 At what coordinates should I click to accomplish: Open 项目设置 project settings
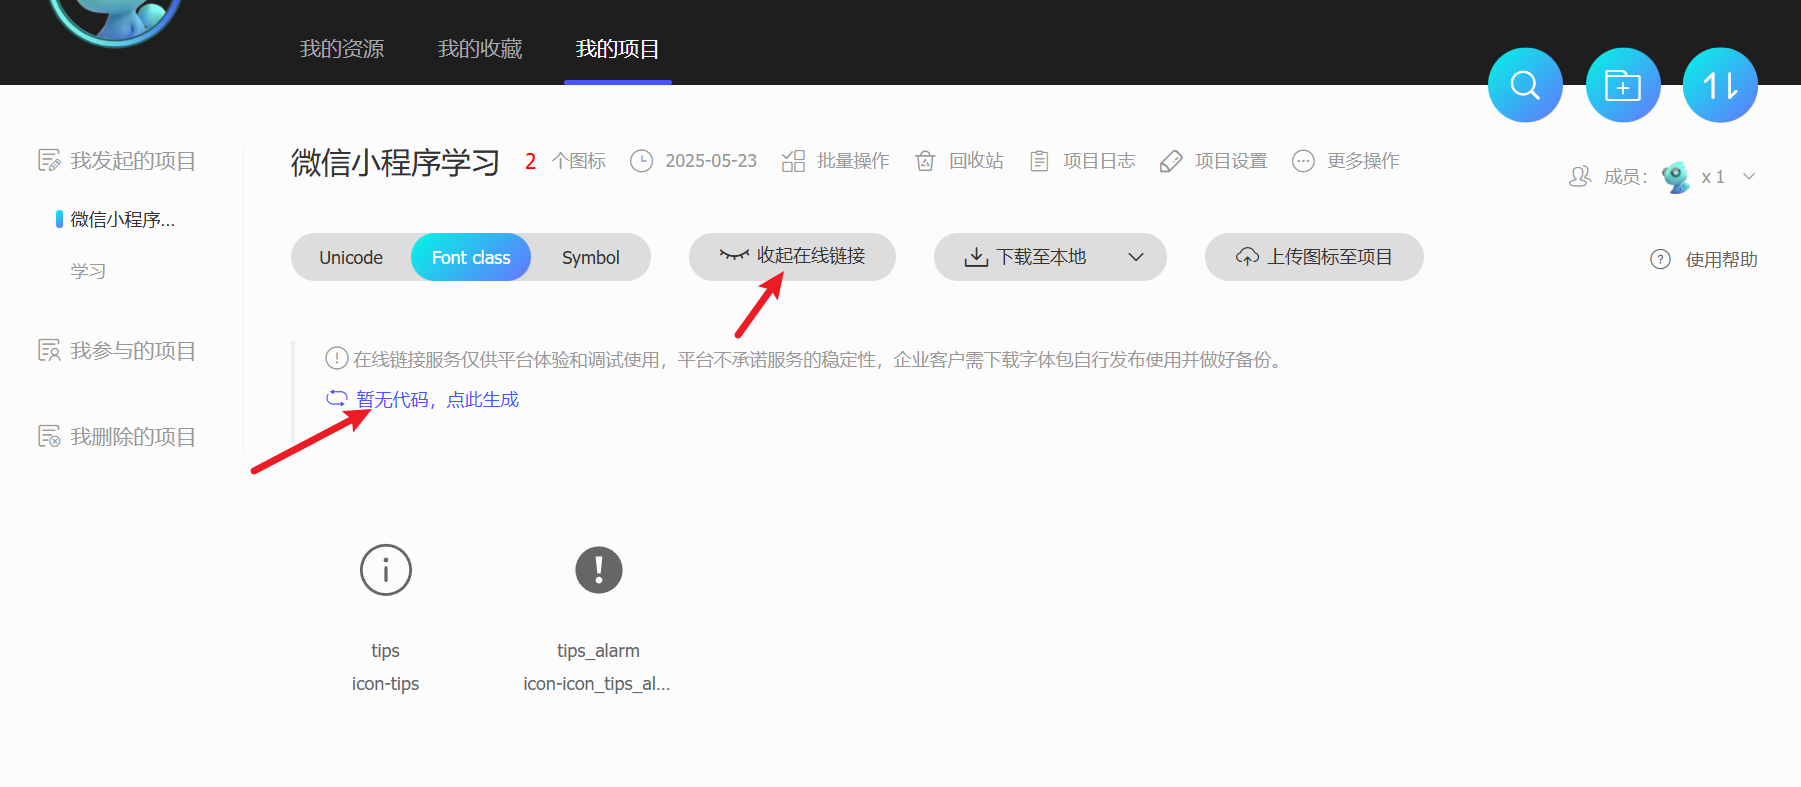coord(1213,161)
